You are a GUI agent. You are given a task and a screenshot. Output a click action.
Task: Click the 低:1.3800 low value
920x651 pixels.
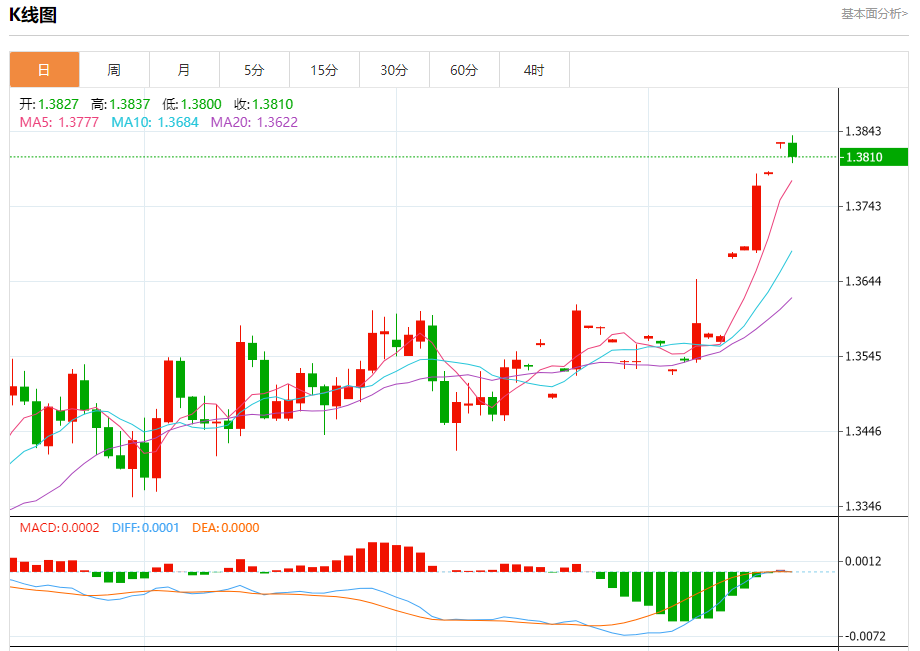(192, 104)
